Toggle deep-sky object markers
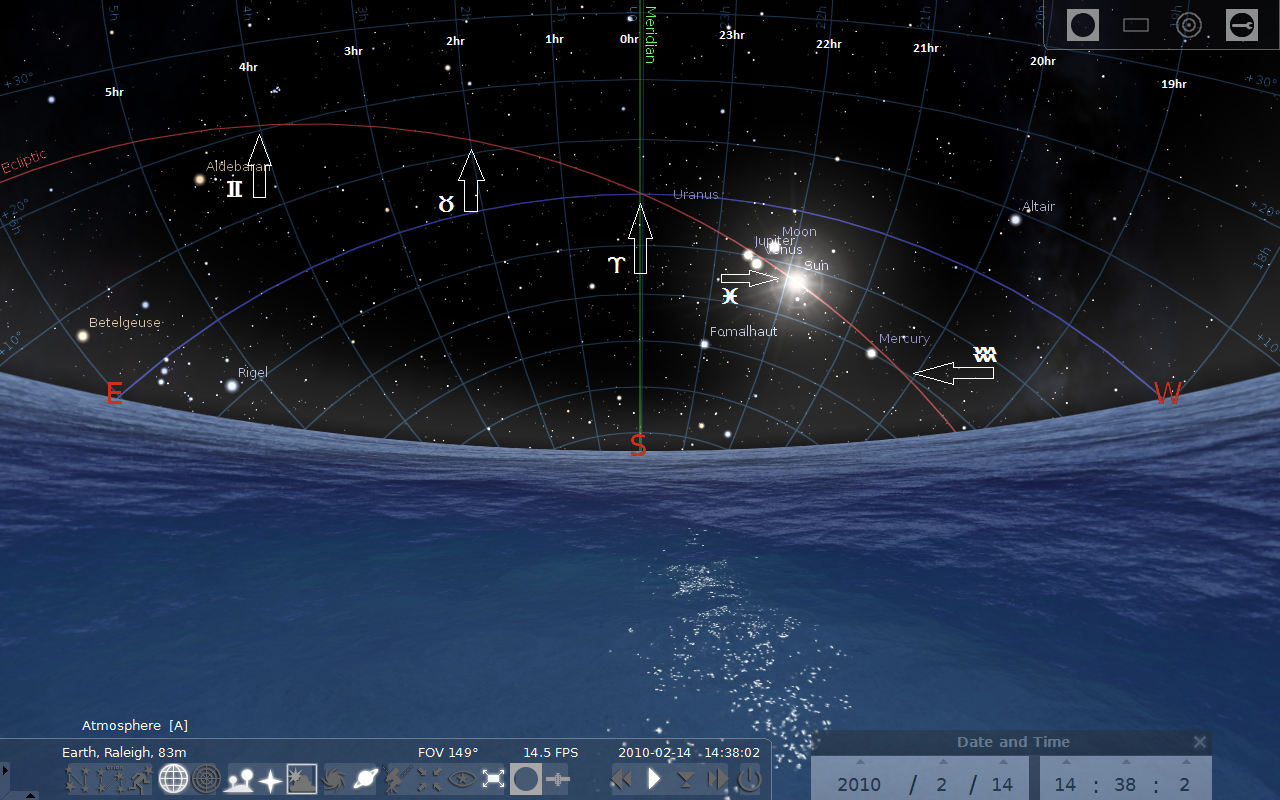Image resolution: width=1280 pixels, height=800 pixels. coord(332,779)
